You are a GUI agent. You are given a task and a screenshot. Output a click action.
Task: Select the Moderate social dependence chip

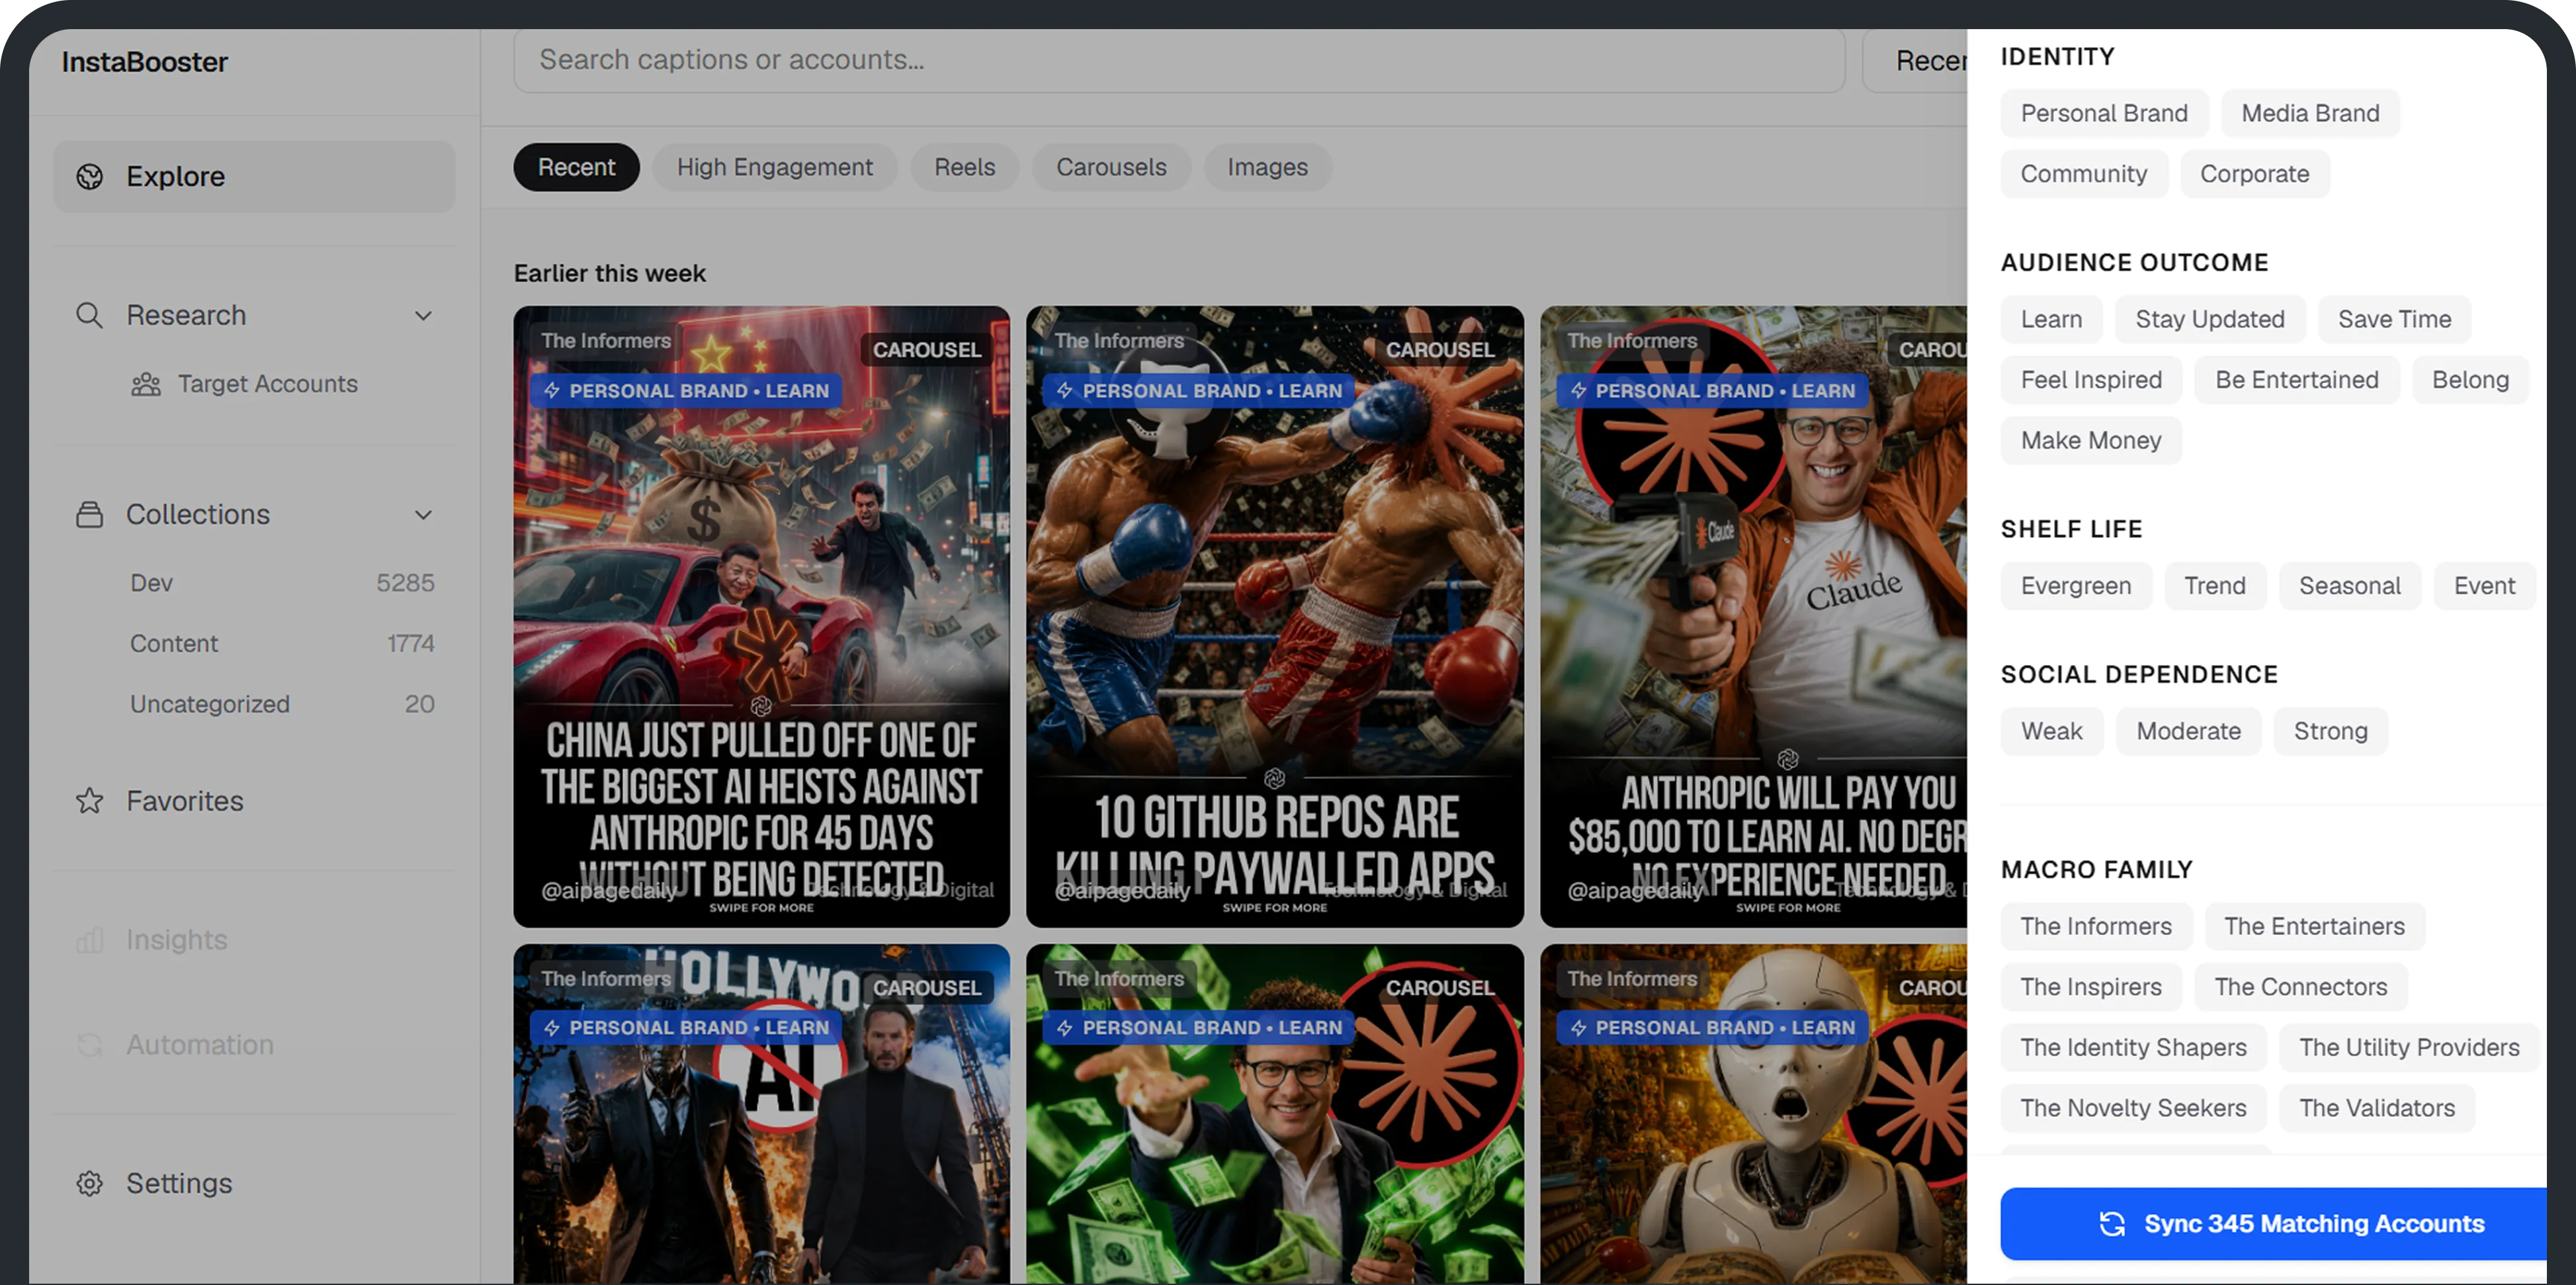(x=2188, y=732)
